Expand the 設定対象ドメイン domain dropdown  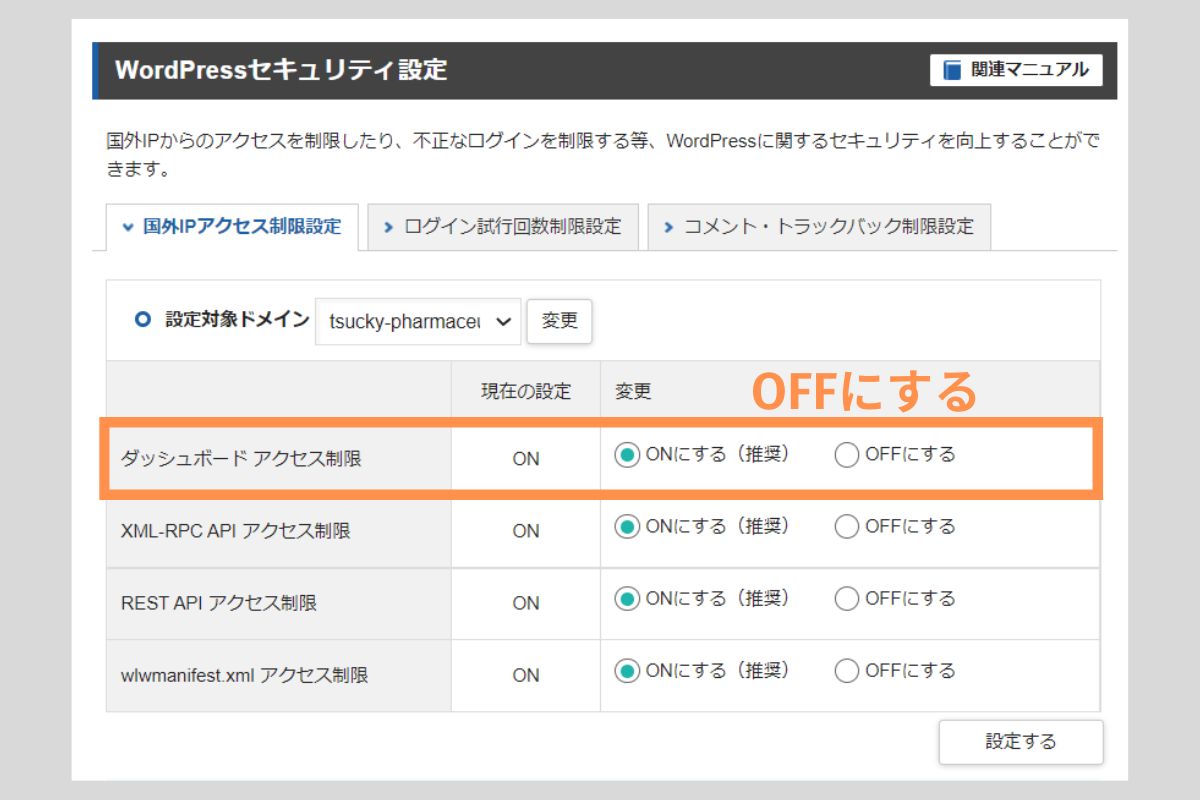[x=418, y=321]
